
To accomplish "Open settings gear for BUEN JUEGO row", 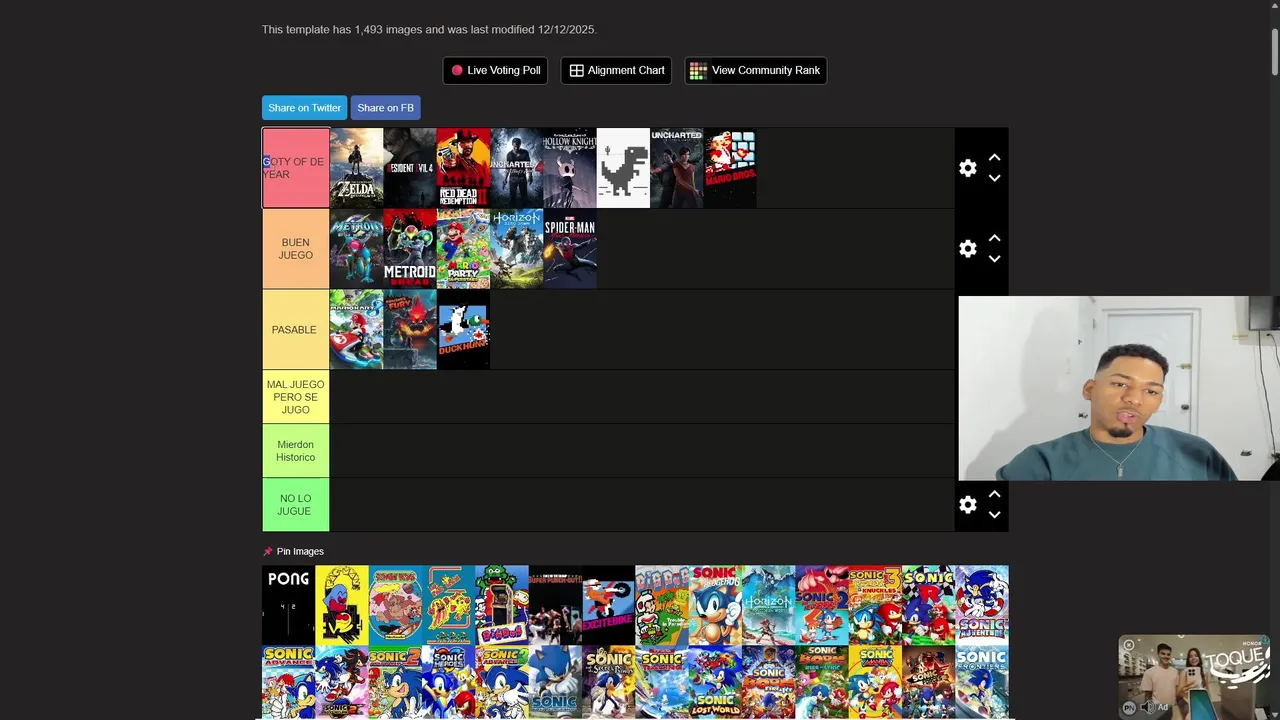I will tap(967, 249).
